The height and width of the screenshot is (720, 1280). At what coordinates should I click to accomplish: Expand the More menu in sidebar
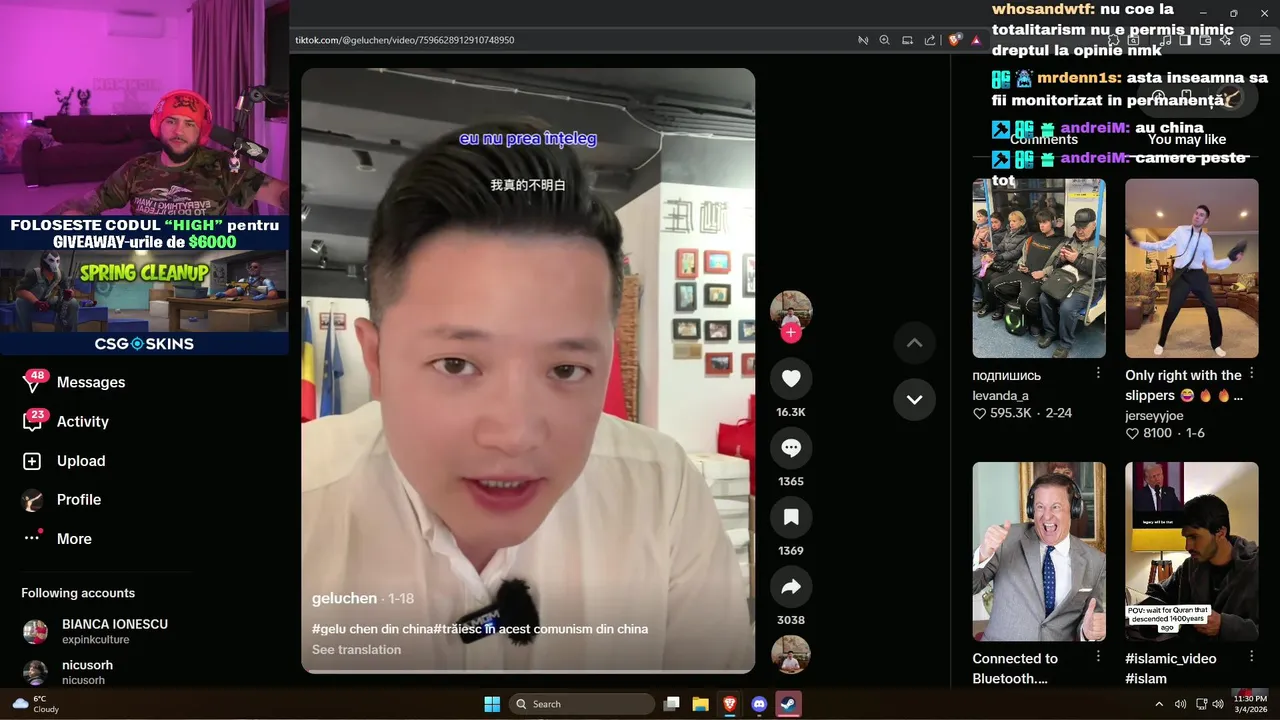tap(74, 539)
